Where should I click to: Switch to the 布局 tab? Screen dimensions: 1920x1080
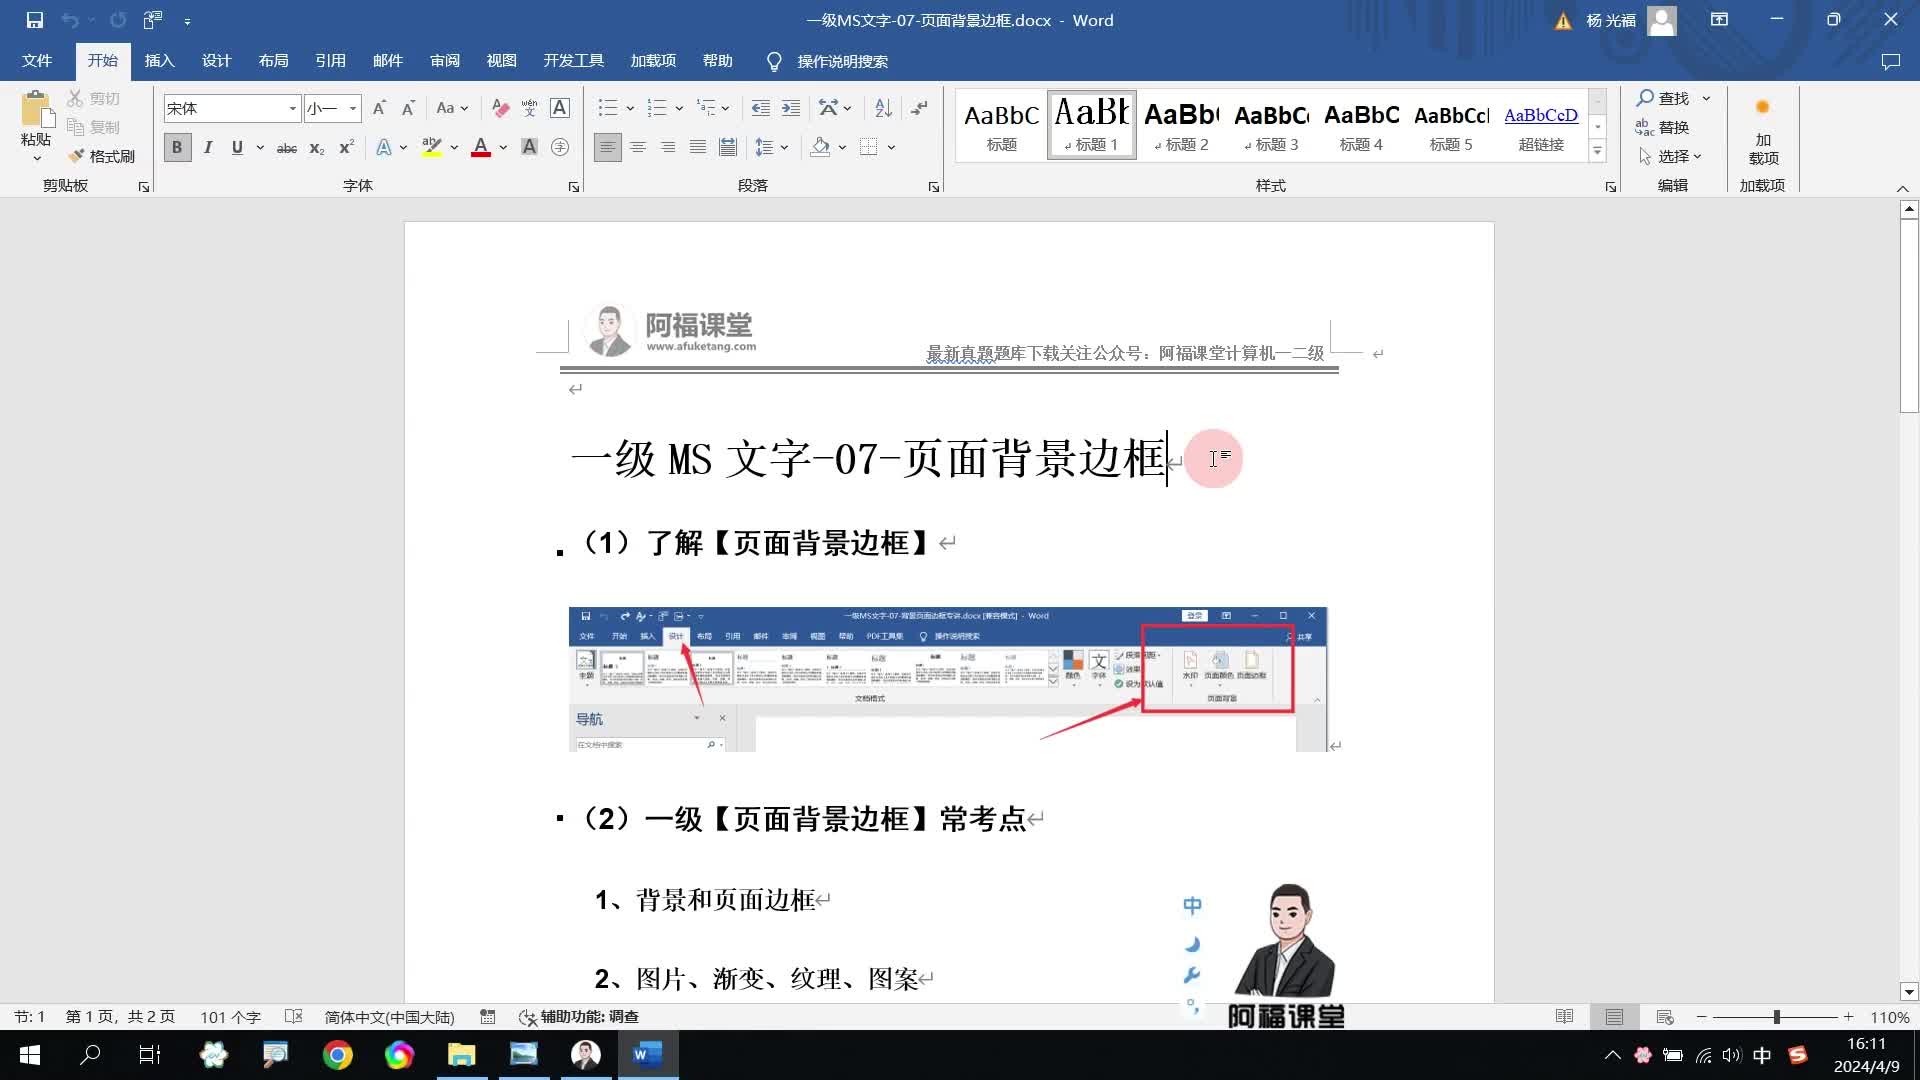coord(273,61)
